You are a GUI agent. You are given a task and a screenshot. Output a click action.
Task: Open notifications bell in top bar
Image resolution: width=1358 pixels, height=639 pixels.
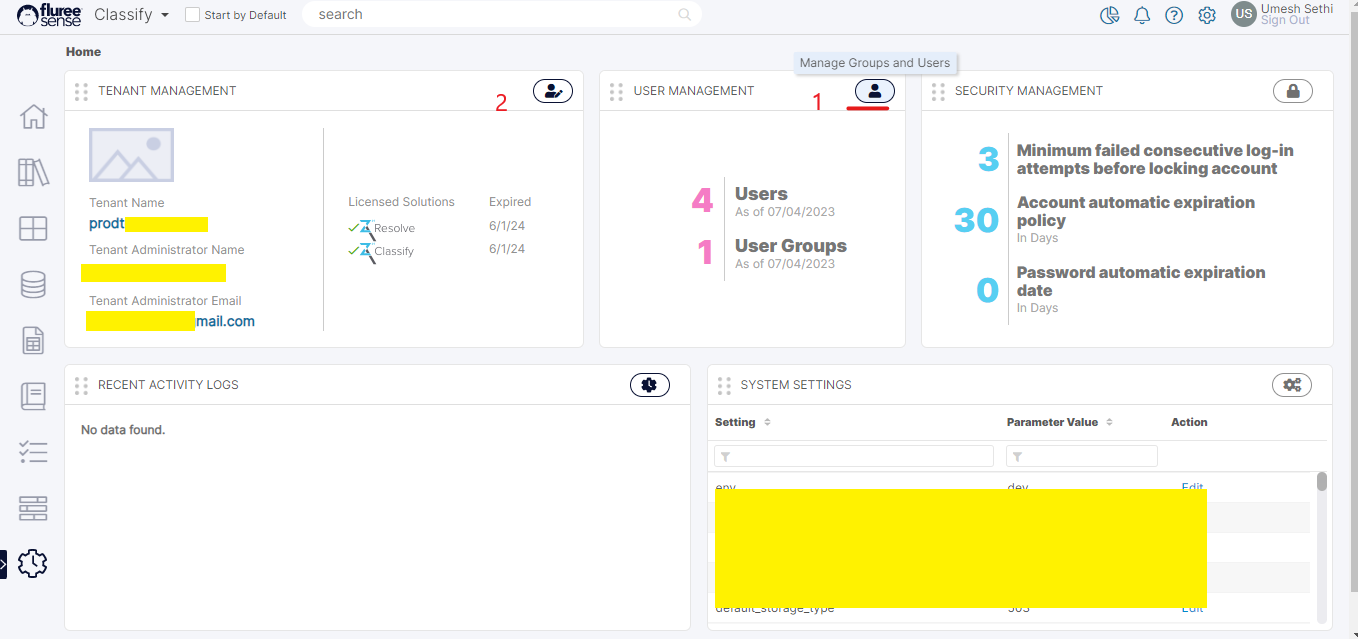coord(1141,15)
